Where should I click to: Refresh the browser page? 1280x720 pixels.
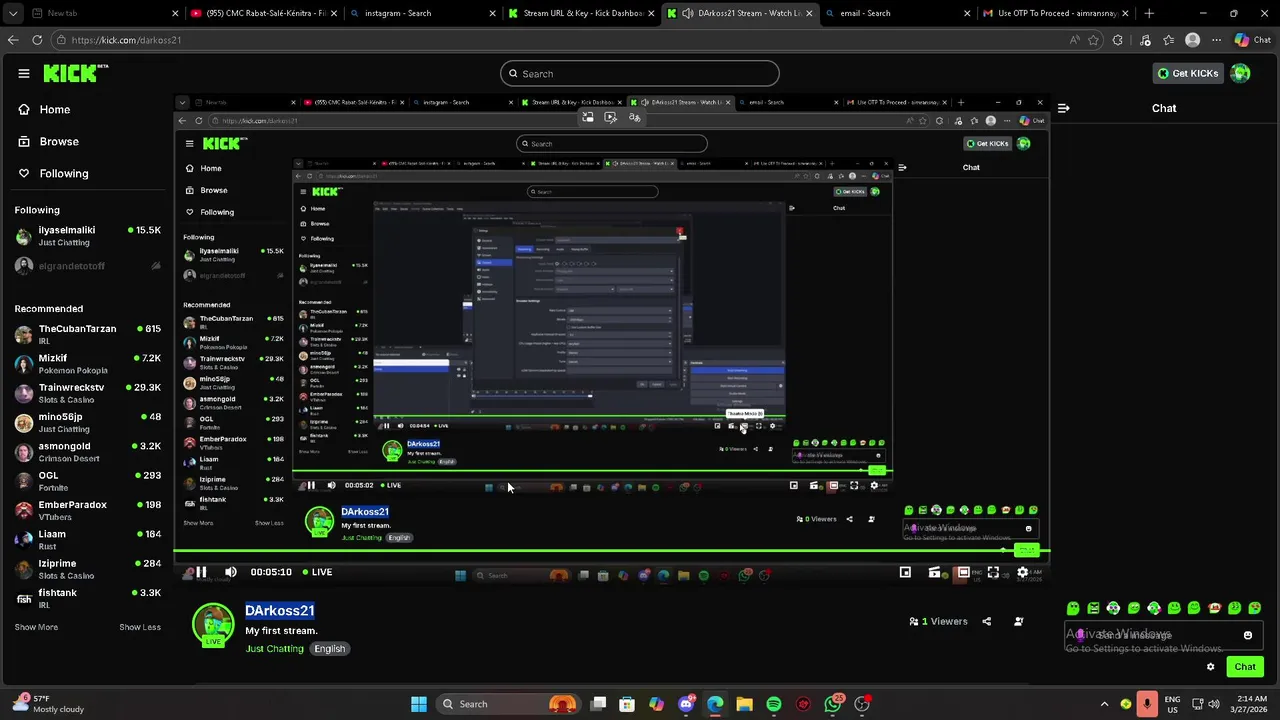point(37,40)
